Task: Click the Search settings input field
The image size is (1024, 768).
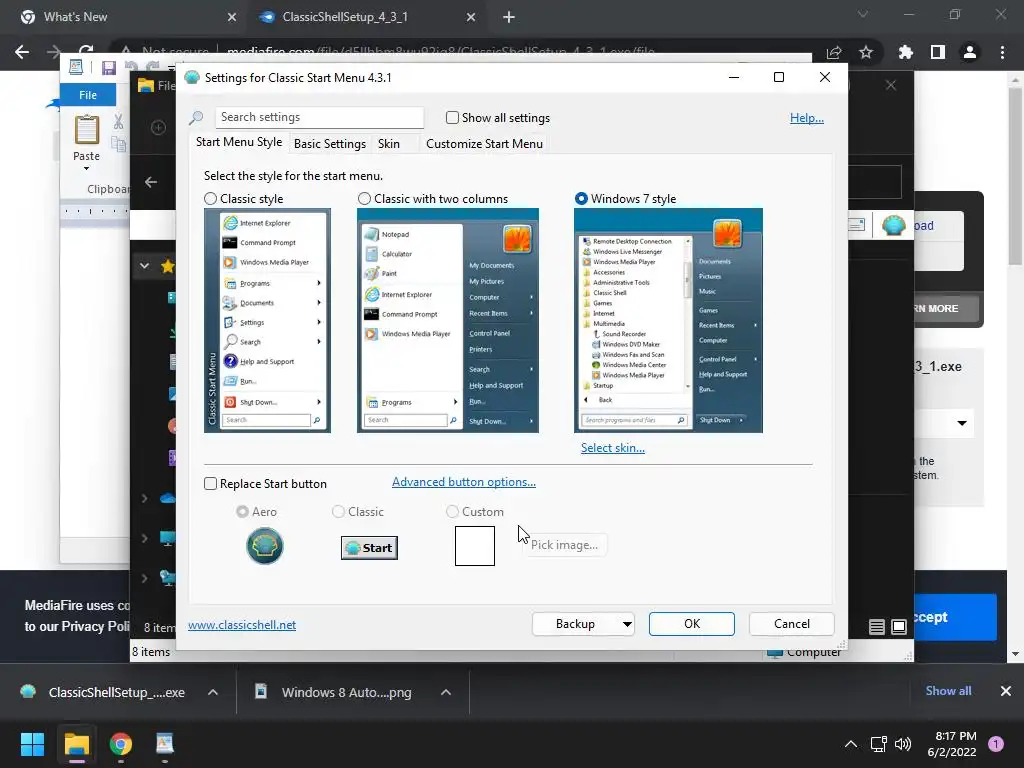Action: pos(319,118)
